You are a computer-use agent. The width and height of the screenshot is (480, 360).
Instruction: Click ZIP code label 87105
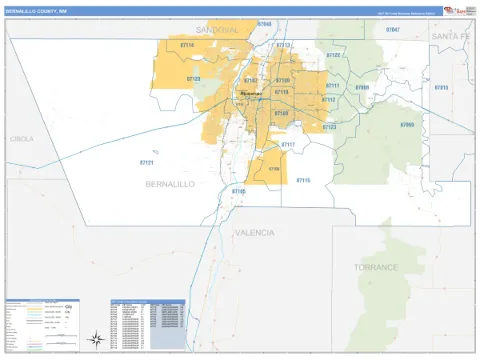239,191
